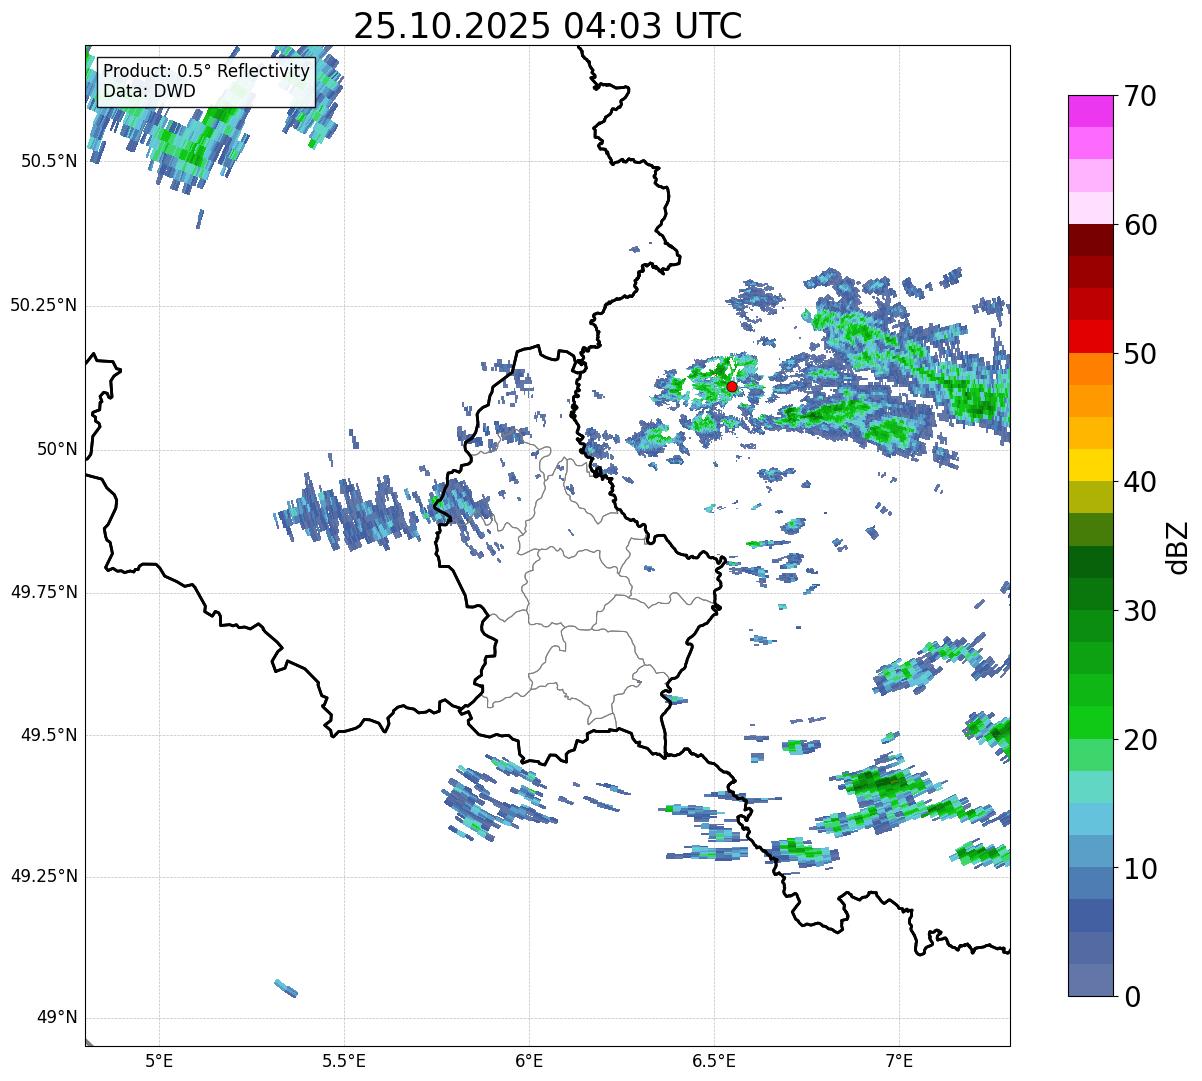The height and width of the screenshot is (1081, 1202).
Task: Click the "Product: 0.5° Reflectivity" label
Action: [207, 72]
